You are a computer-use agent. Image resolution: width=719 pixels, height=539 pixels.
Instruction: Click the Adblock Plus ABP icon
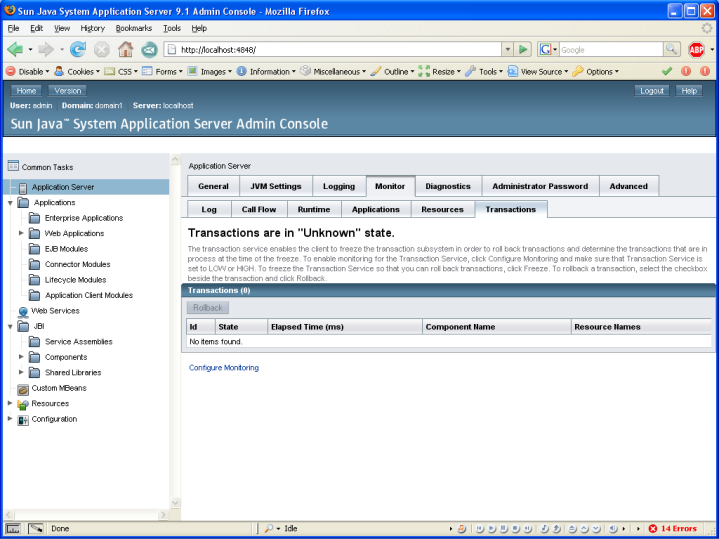tap(696, 50)
